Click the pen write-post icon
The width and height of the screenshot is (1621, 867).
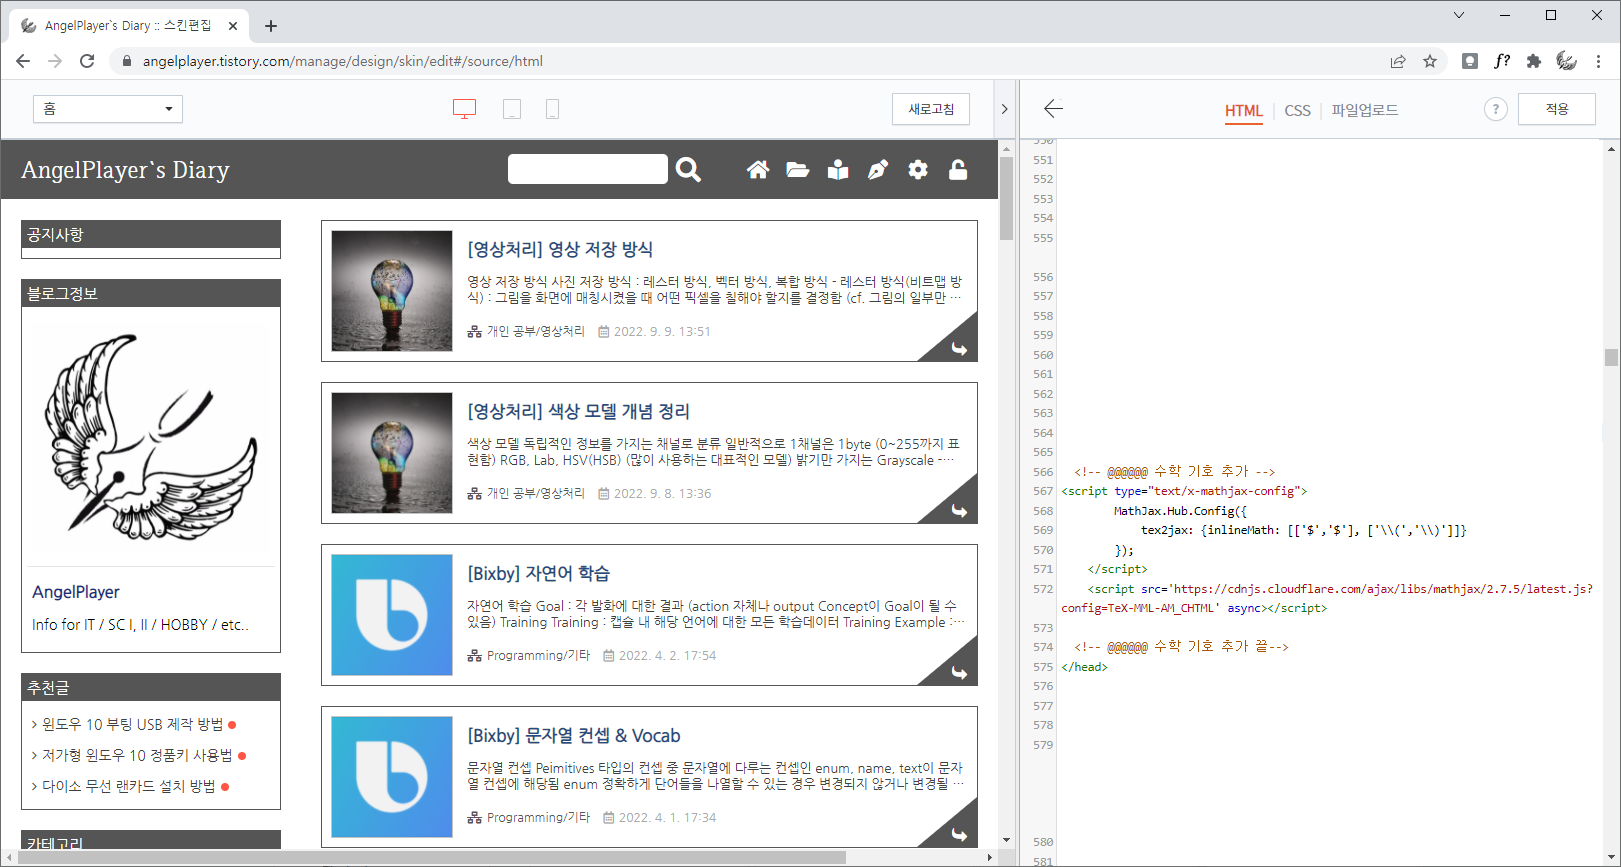[878, 170]
